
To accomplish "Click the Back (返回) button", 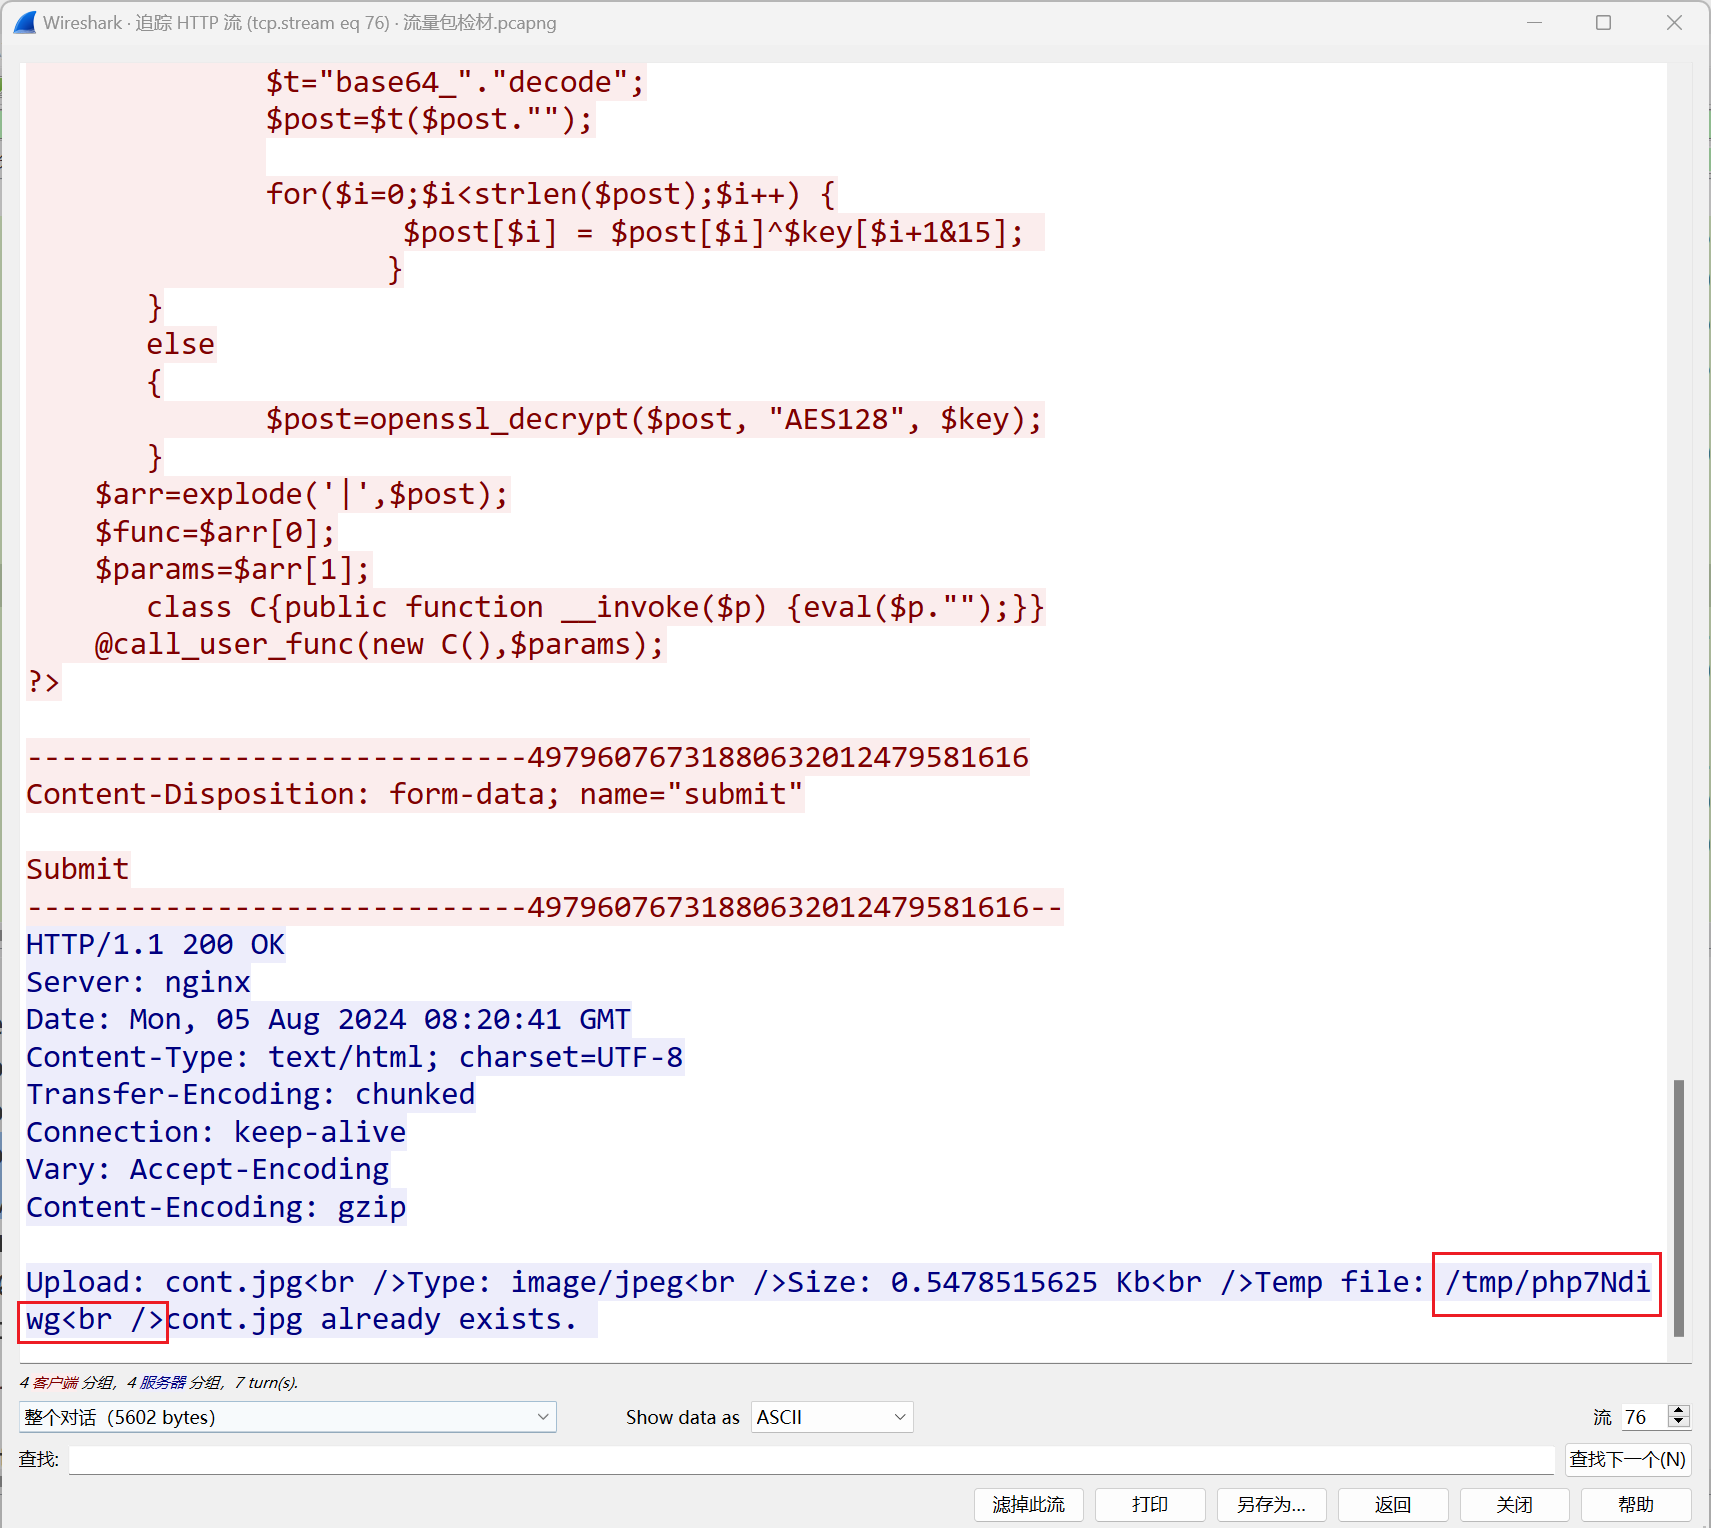I will click(x=1393, y=1504).
